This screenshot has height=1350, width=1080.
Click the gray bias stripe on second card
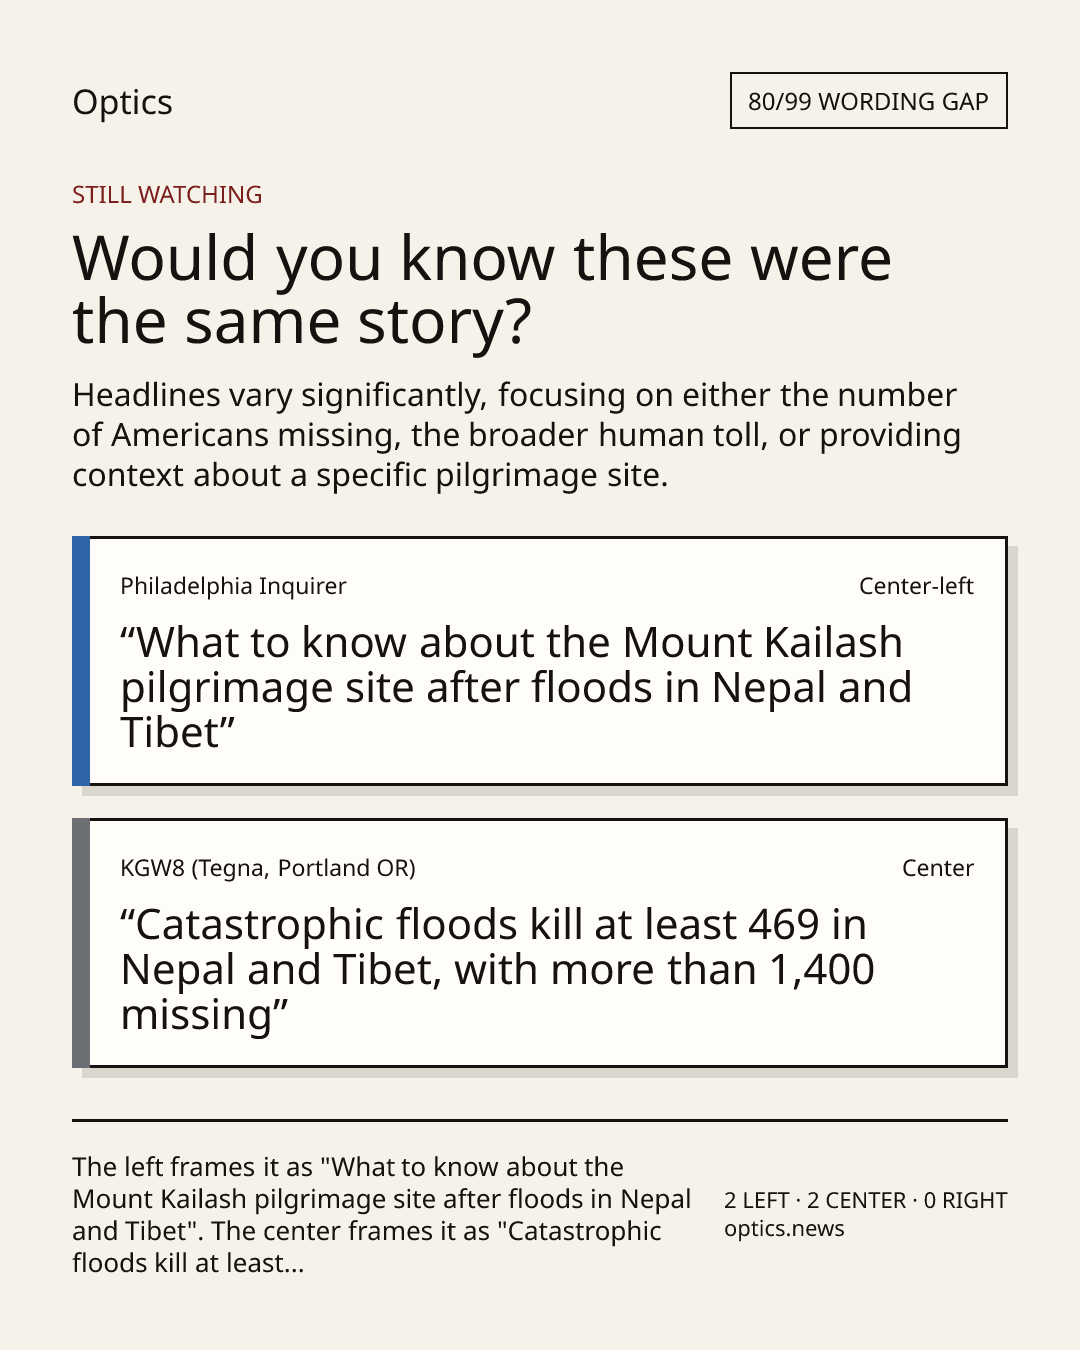point(81,943)
